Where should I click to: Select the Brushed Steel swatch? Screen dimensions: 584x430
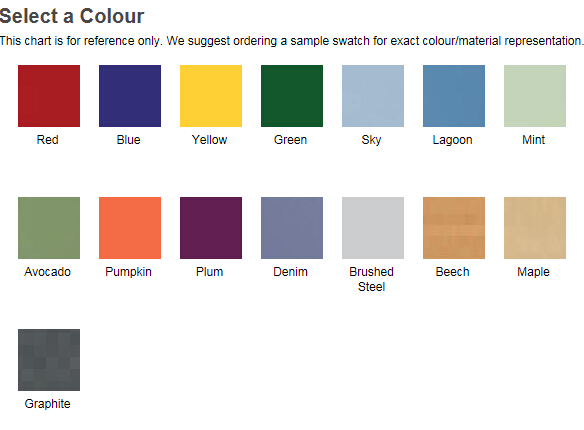pos(373,228)
